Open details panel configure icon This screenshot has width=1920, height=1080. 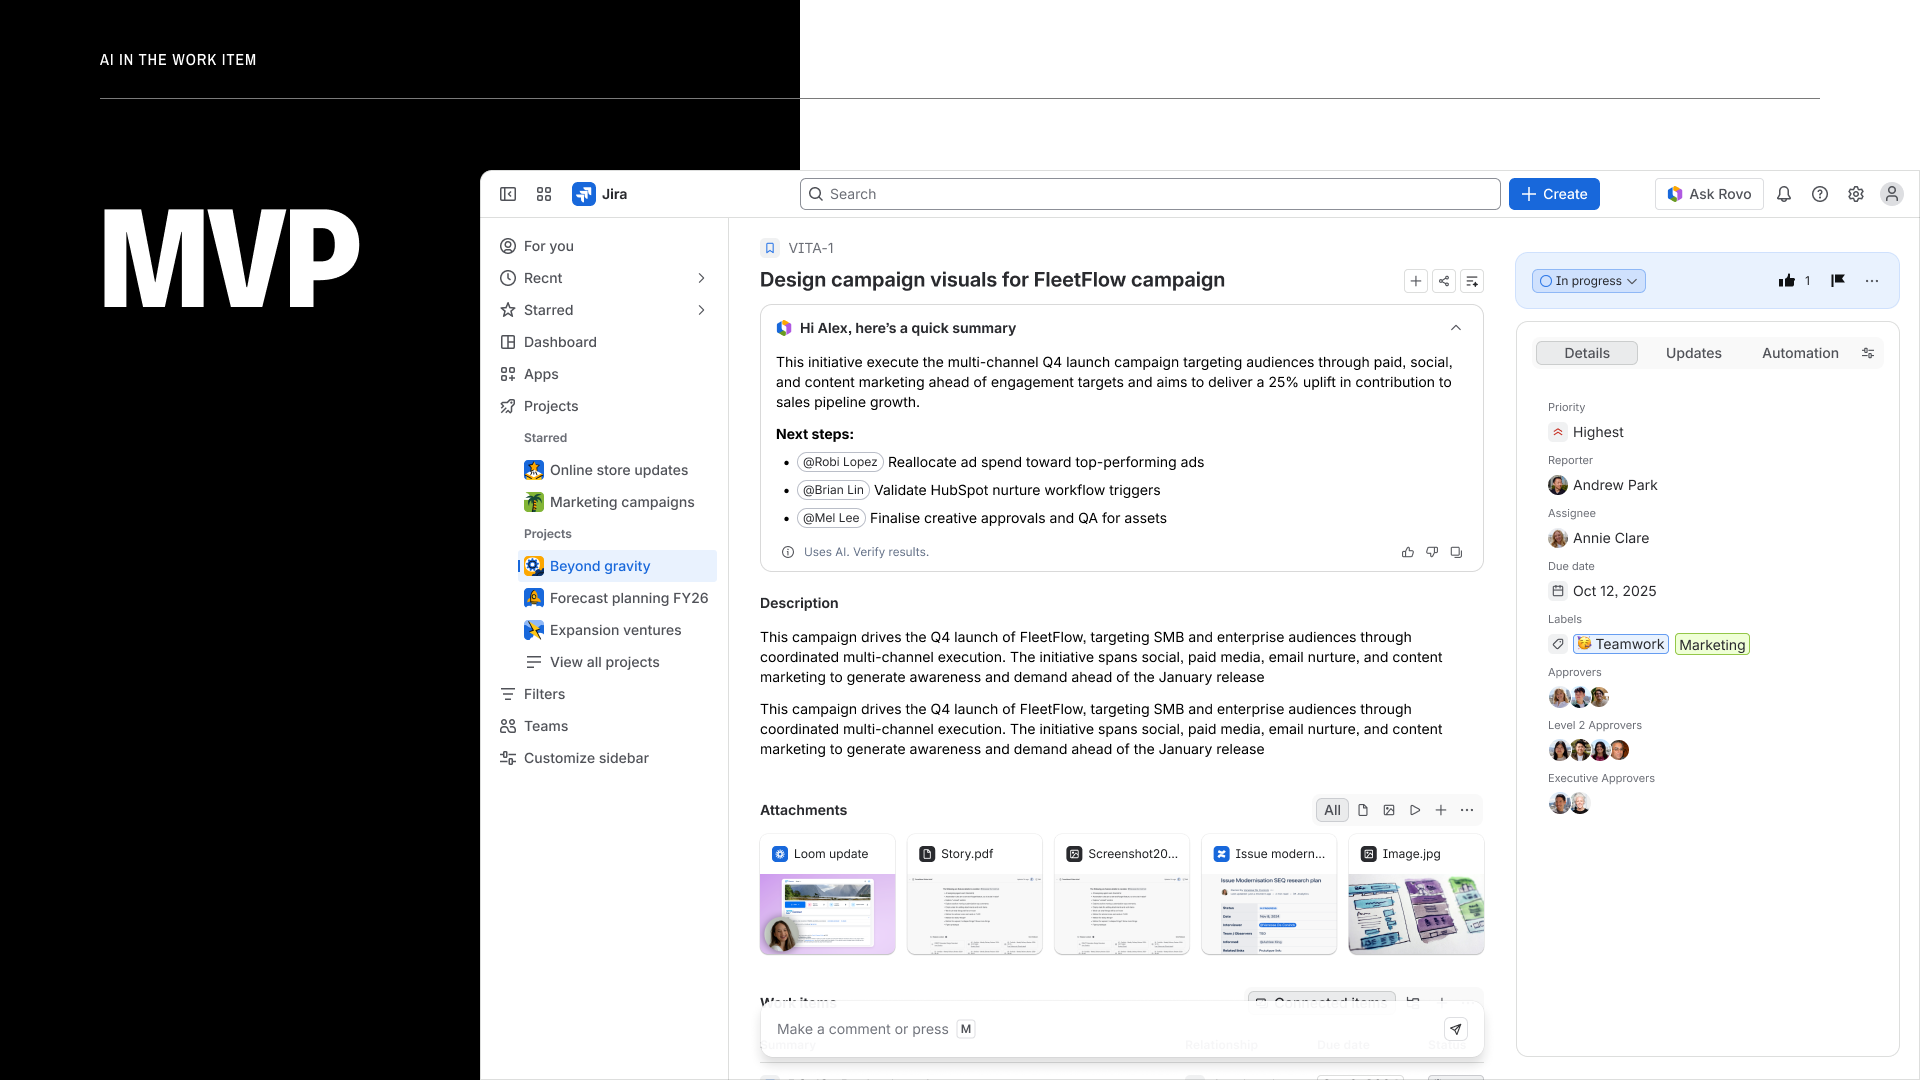click(1868, 353)
